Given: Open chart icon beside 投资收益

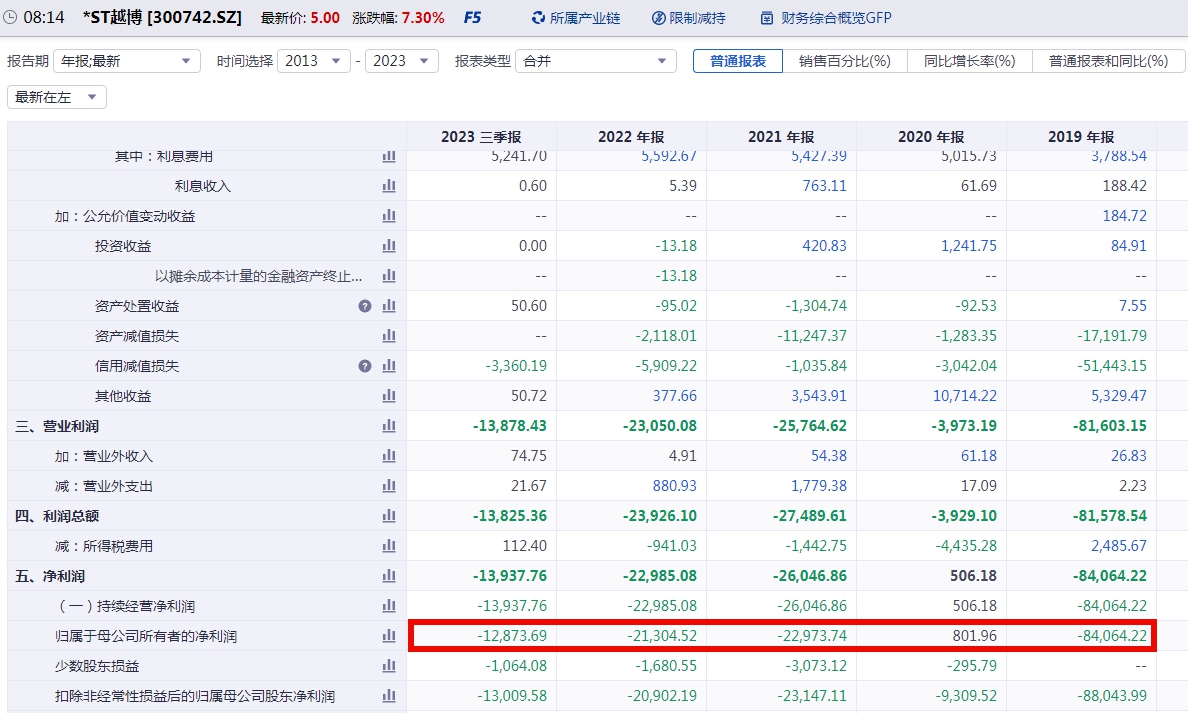Looking at the screenshot, I should point(389,246).
